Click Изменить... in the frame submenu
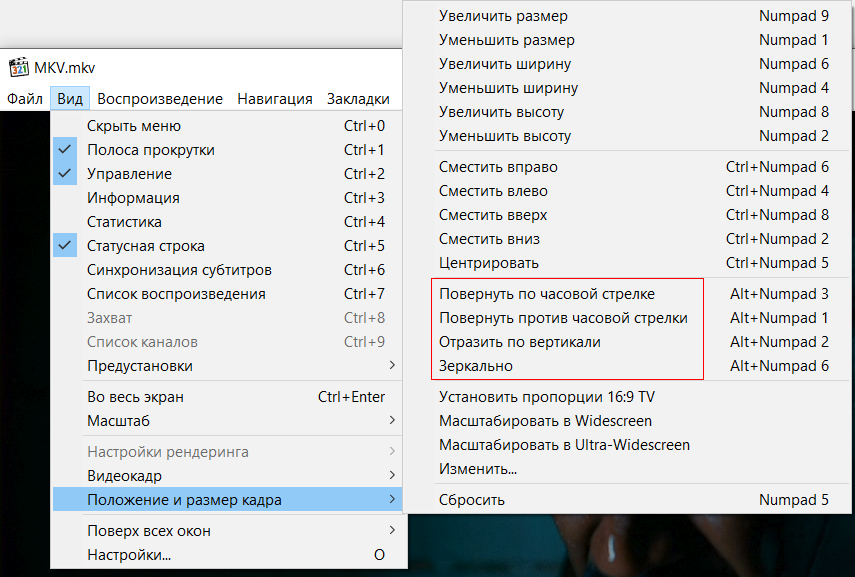 (478, 469)
